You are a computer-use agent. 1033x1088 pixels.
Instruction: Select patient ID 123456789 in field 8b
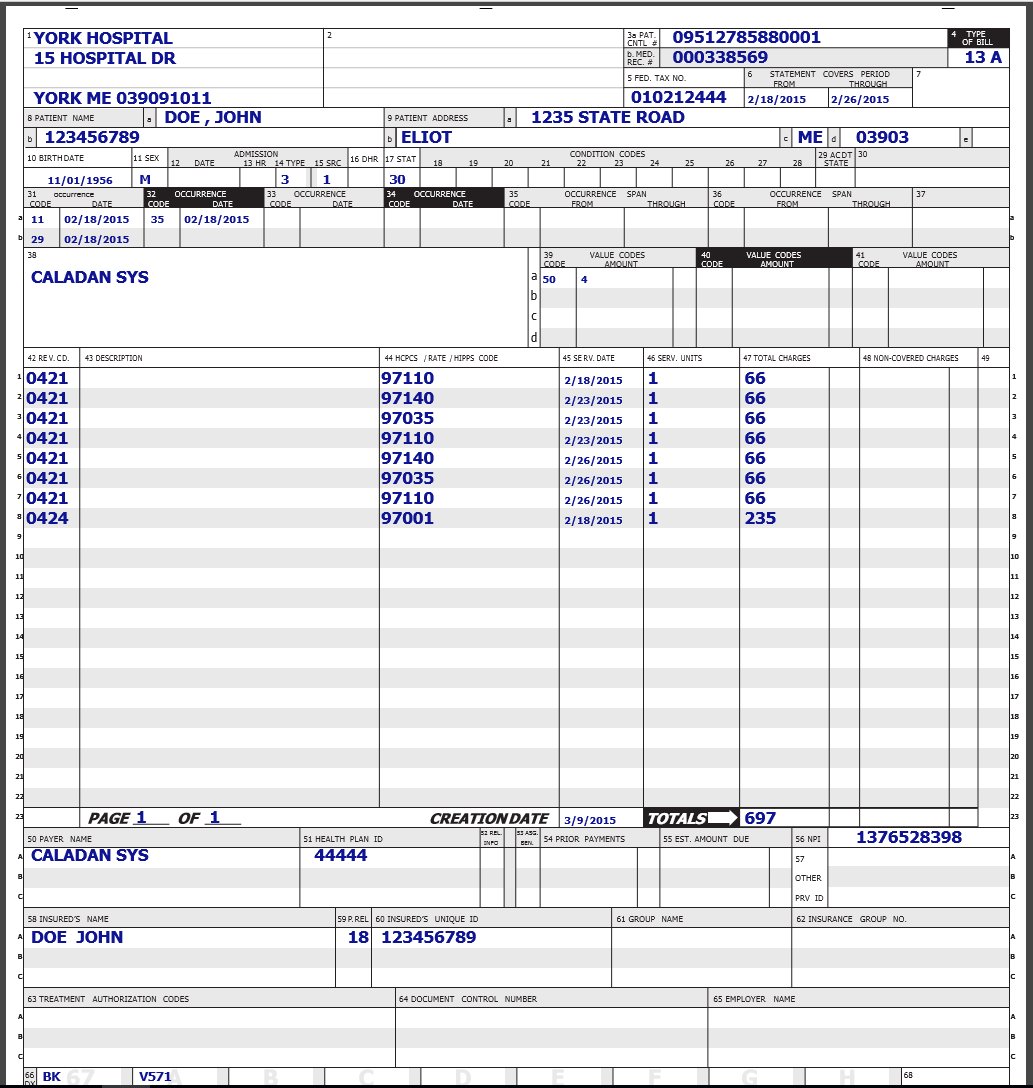[92, 137]
